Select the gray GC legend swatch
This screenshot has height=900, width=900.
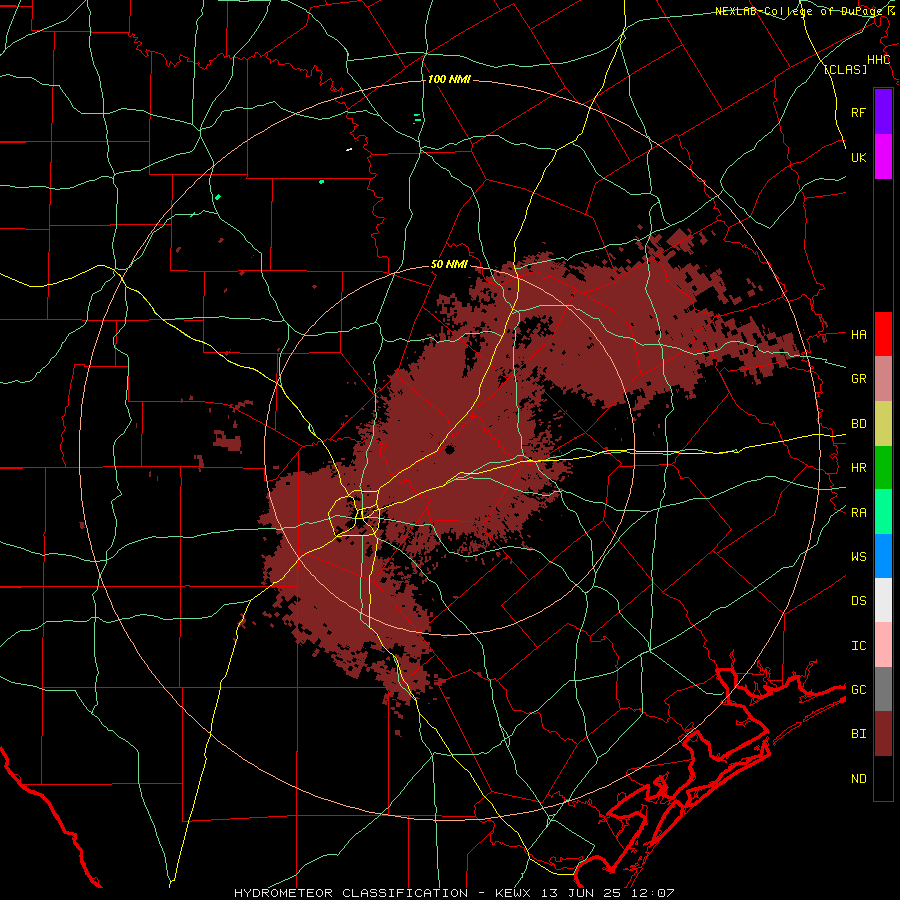tap(883, 689)
